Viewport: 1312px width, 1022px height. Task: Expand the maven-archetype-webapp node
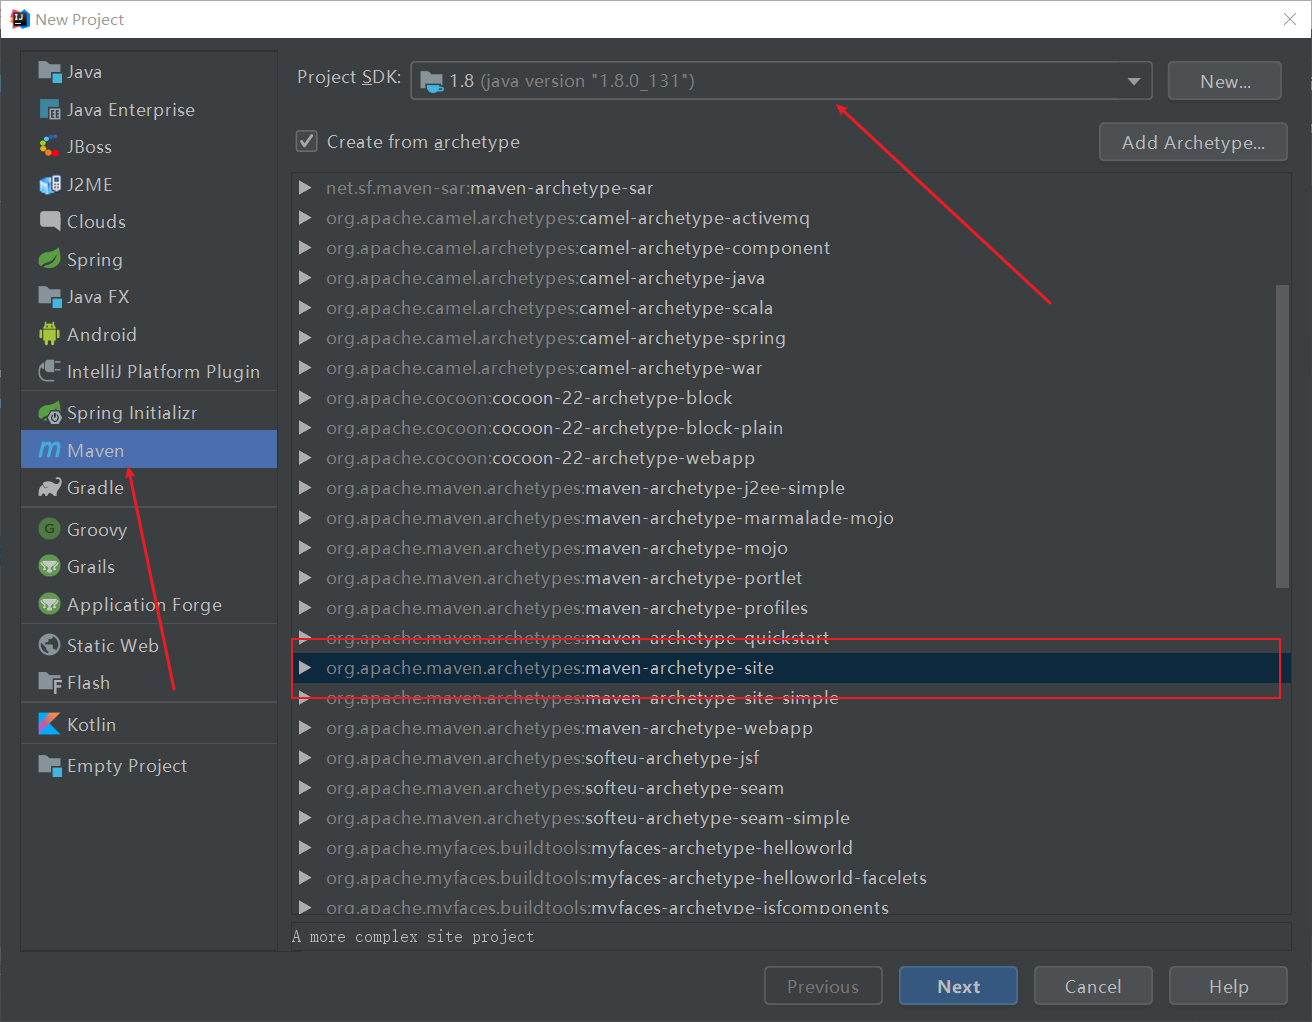(x=305, y=727)
